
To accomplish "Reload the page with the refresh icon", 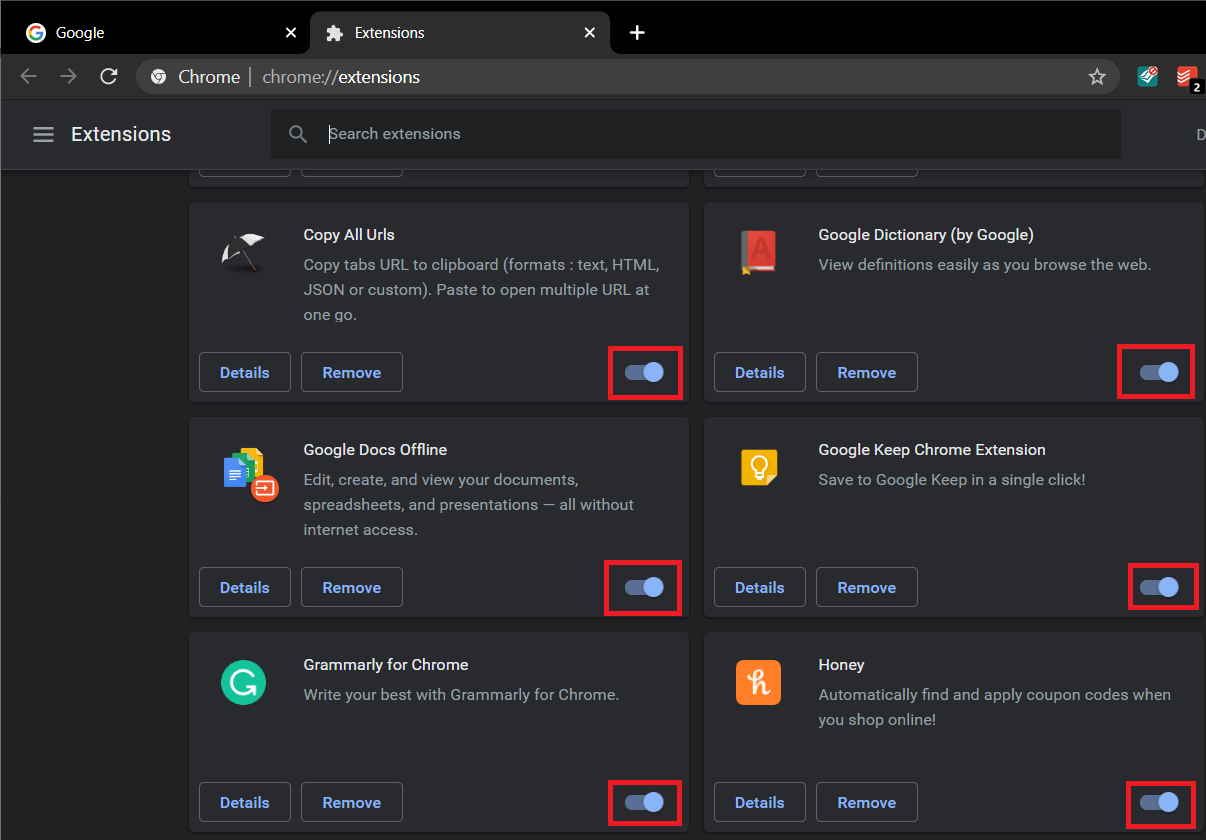I will coord(109,77).
